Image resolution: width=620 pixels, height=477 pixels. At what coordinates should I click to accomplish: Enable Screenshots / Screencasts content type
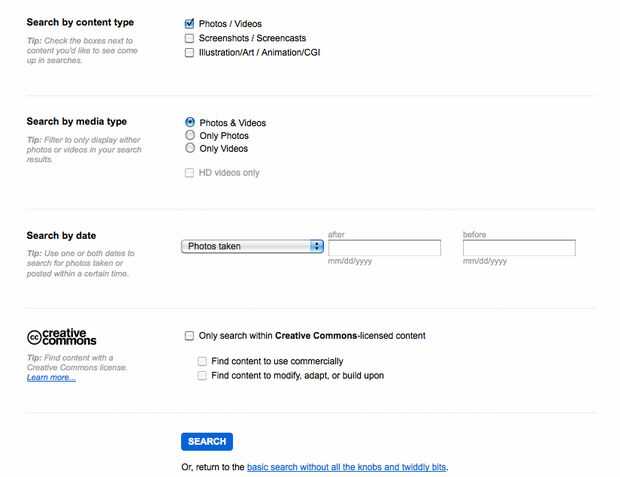tap(190, 38)
